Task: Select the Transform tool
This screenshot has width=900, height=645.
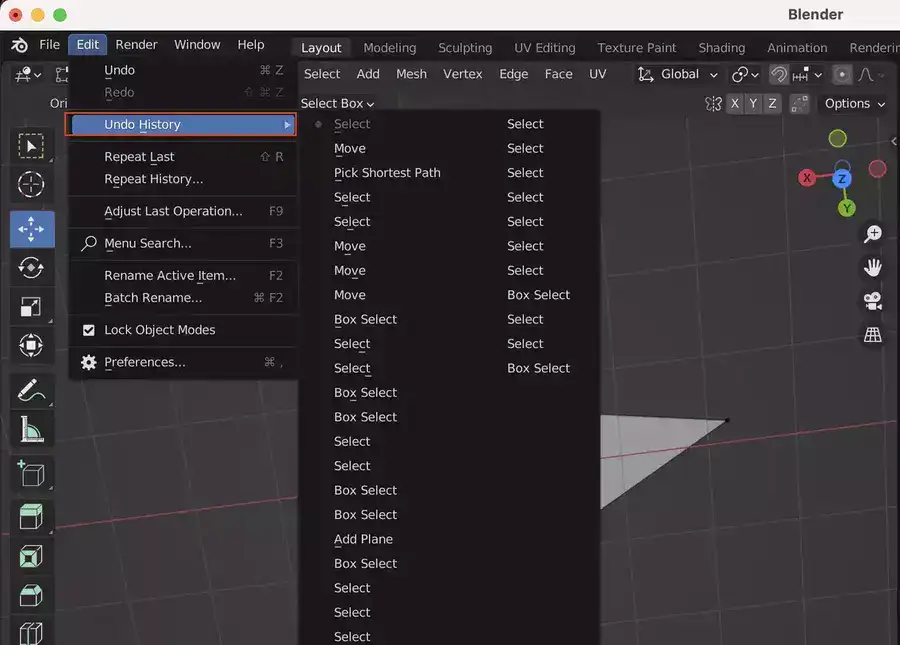Action: [32, 345]
